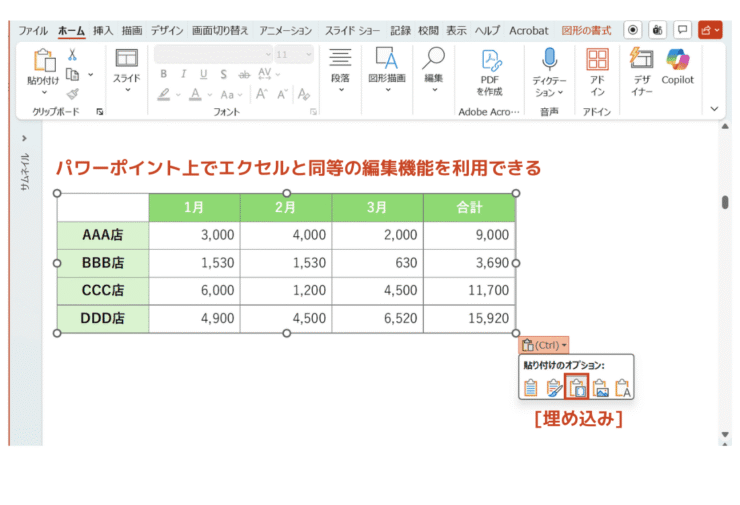Switch to the 図形の書式 tab
This screenshot has width=740, height=505.
(586, 31)
